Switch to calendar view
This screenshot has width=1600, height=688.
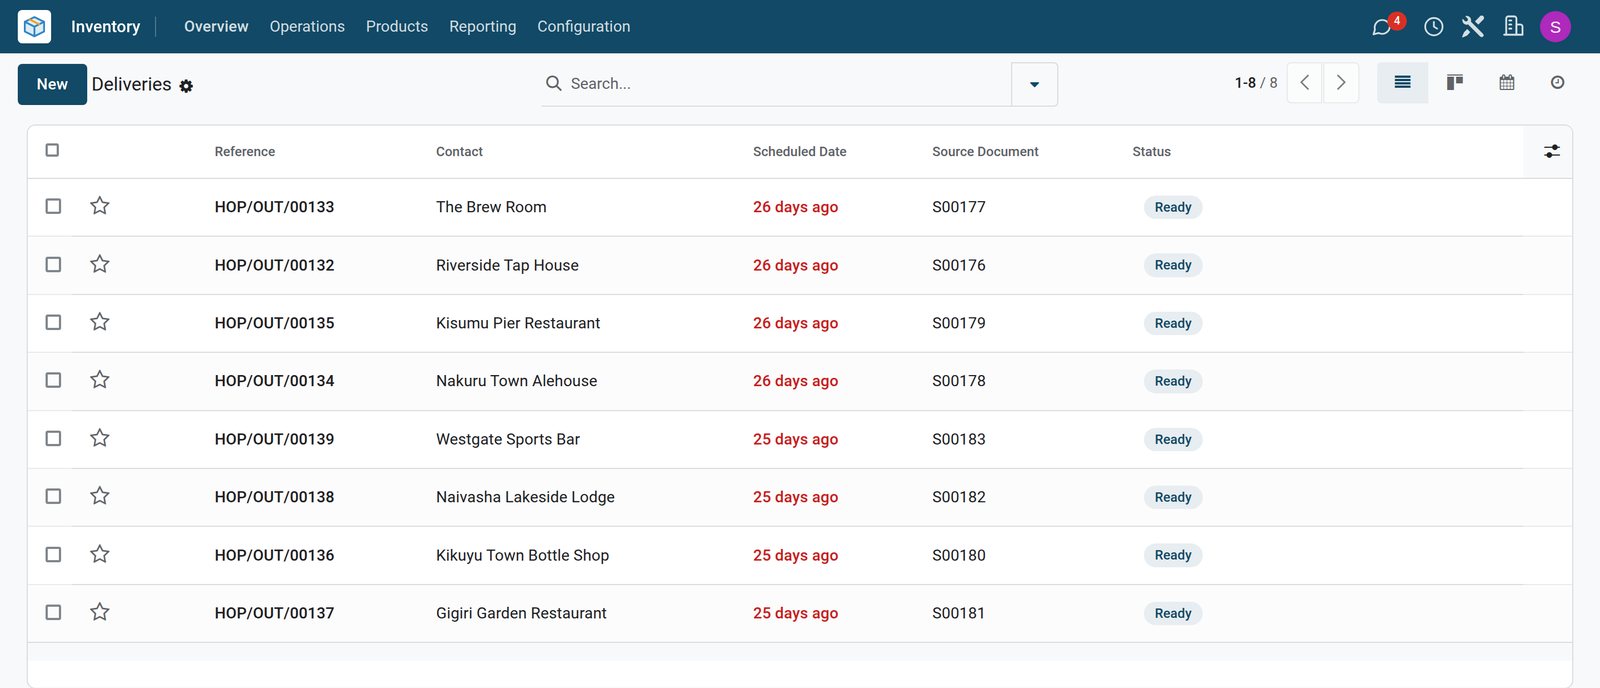click(1507, 82)
